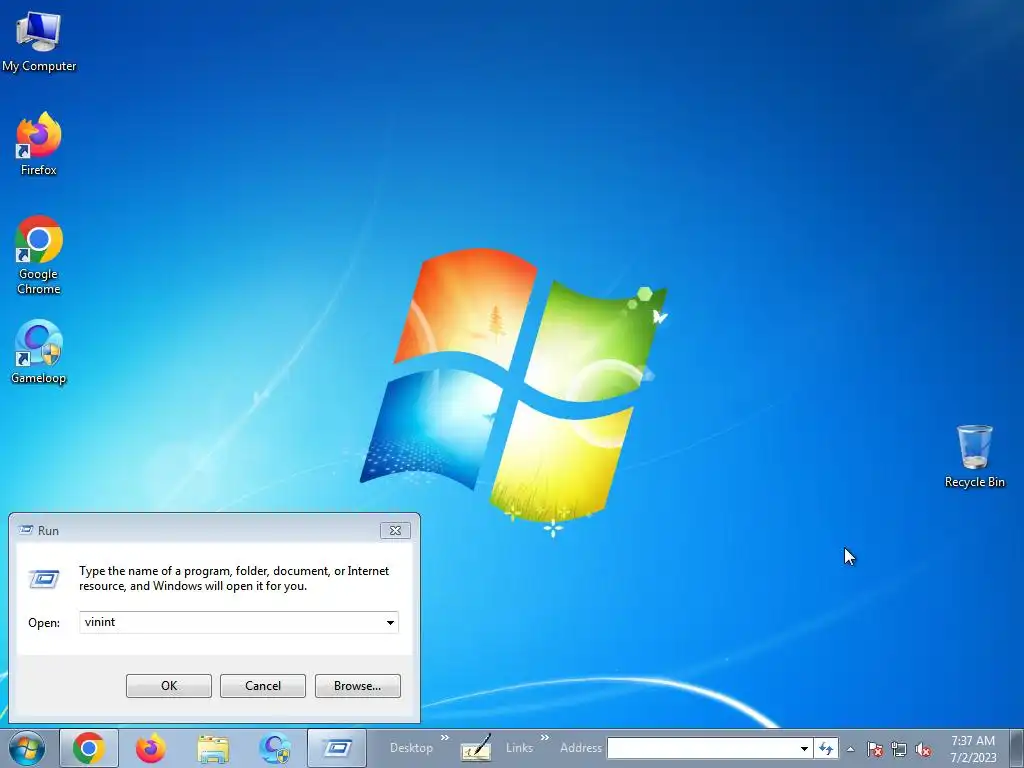Launch Chrome from the taskbar
This screenshot has height=768, width=1024.
pos(89,748)
